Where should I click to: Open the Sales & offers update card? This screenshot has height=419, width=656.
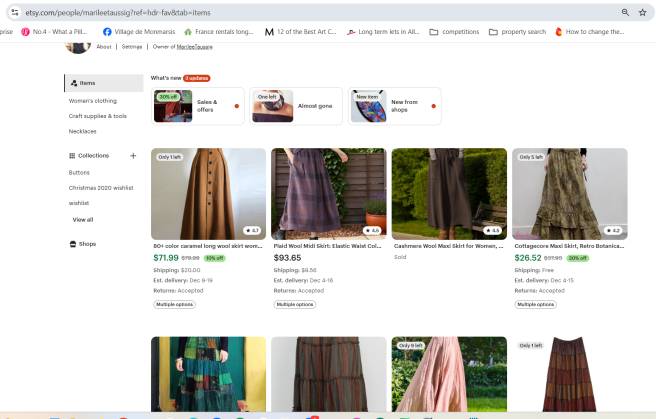click(x=197, y=105)
